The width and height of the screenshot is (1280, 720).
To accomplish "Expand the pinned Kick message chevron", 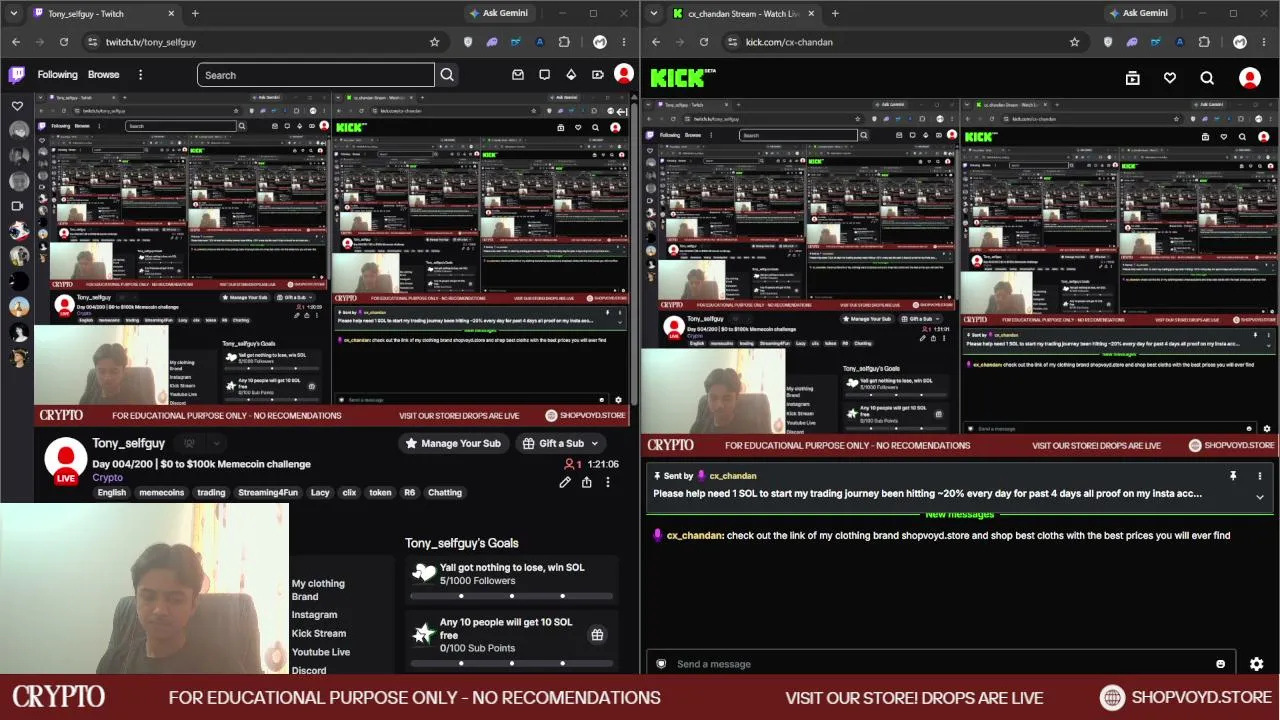I will pyautogui.click(x=1259, y=497).
